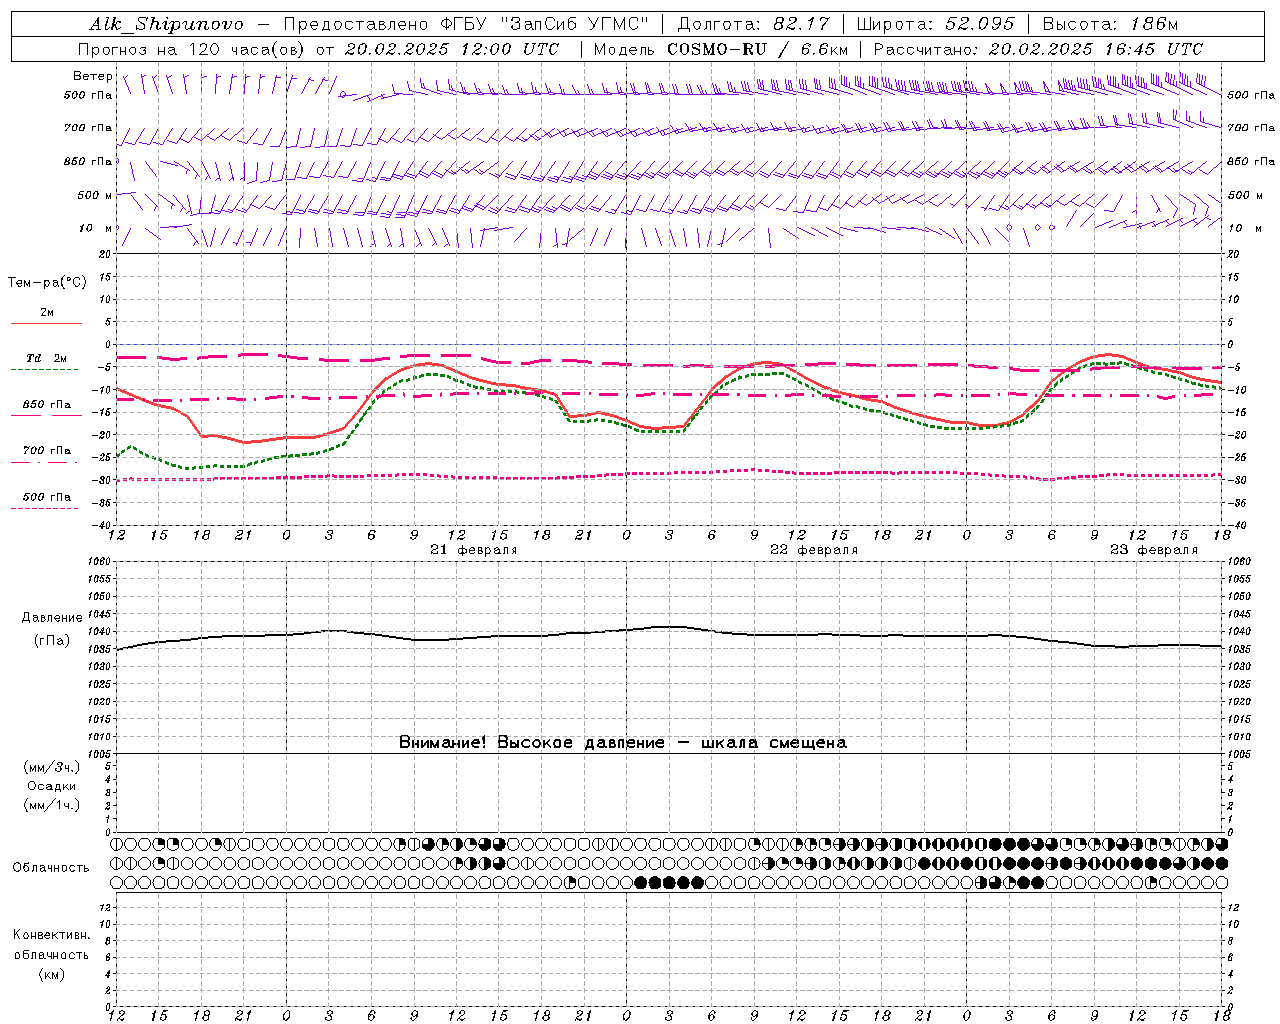Image resolution: width=1280 pixels, height=1024 pixels.
Task: Click the forecast start time 20.02.2025 12:00 UTC
Action: click(x=451, y=49)
